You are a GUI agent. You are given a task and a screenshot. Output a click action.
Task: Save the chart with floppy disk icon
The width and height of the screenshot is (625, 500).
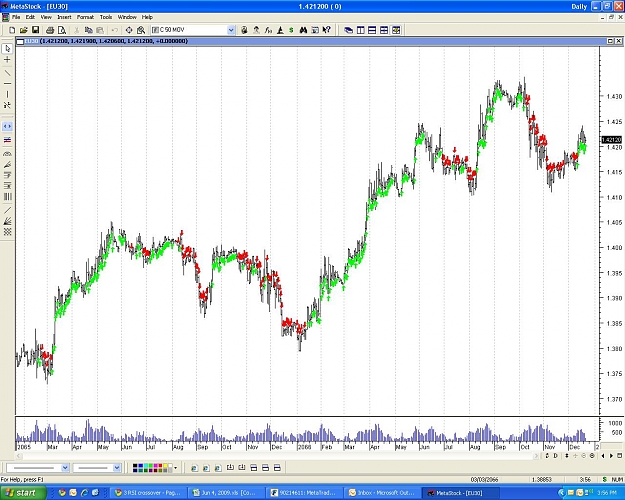tap(35, 30)
